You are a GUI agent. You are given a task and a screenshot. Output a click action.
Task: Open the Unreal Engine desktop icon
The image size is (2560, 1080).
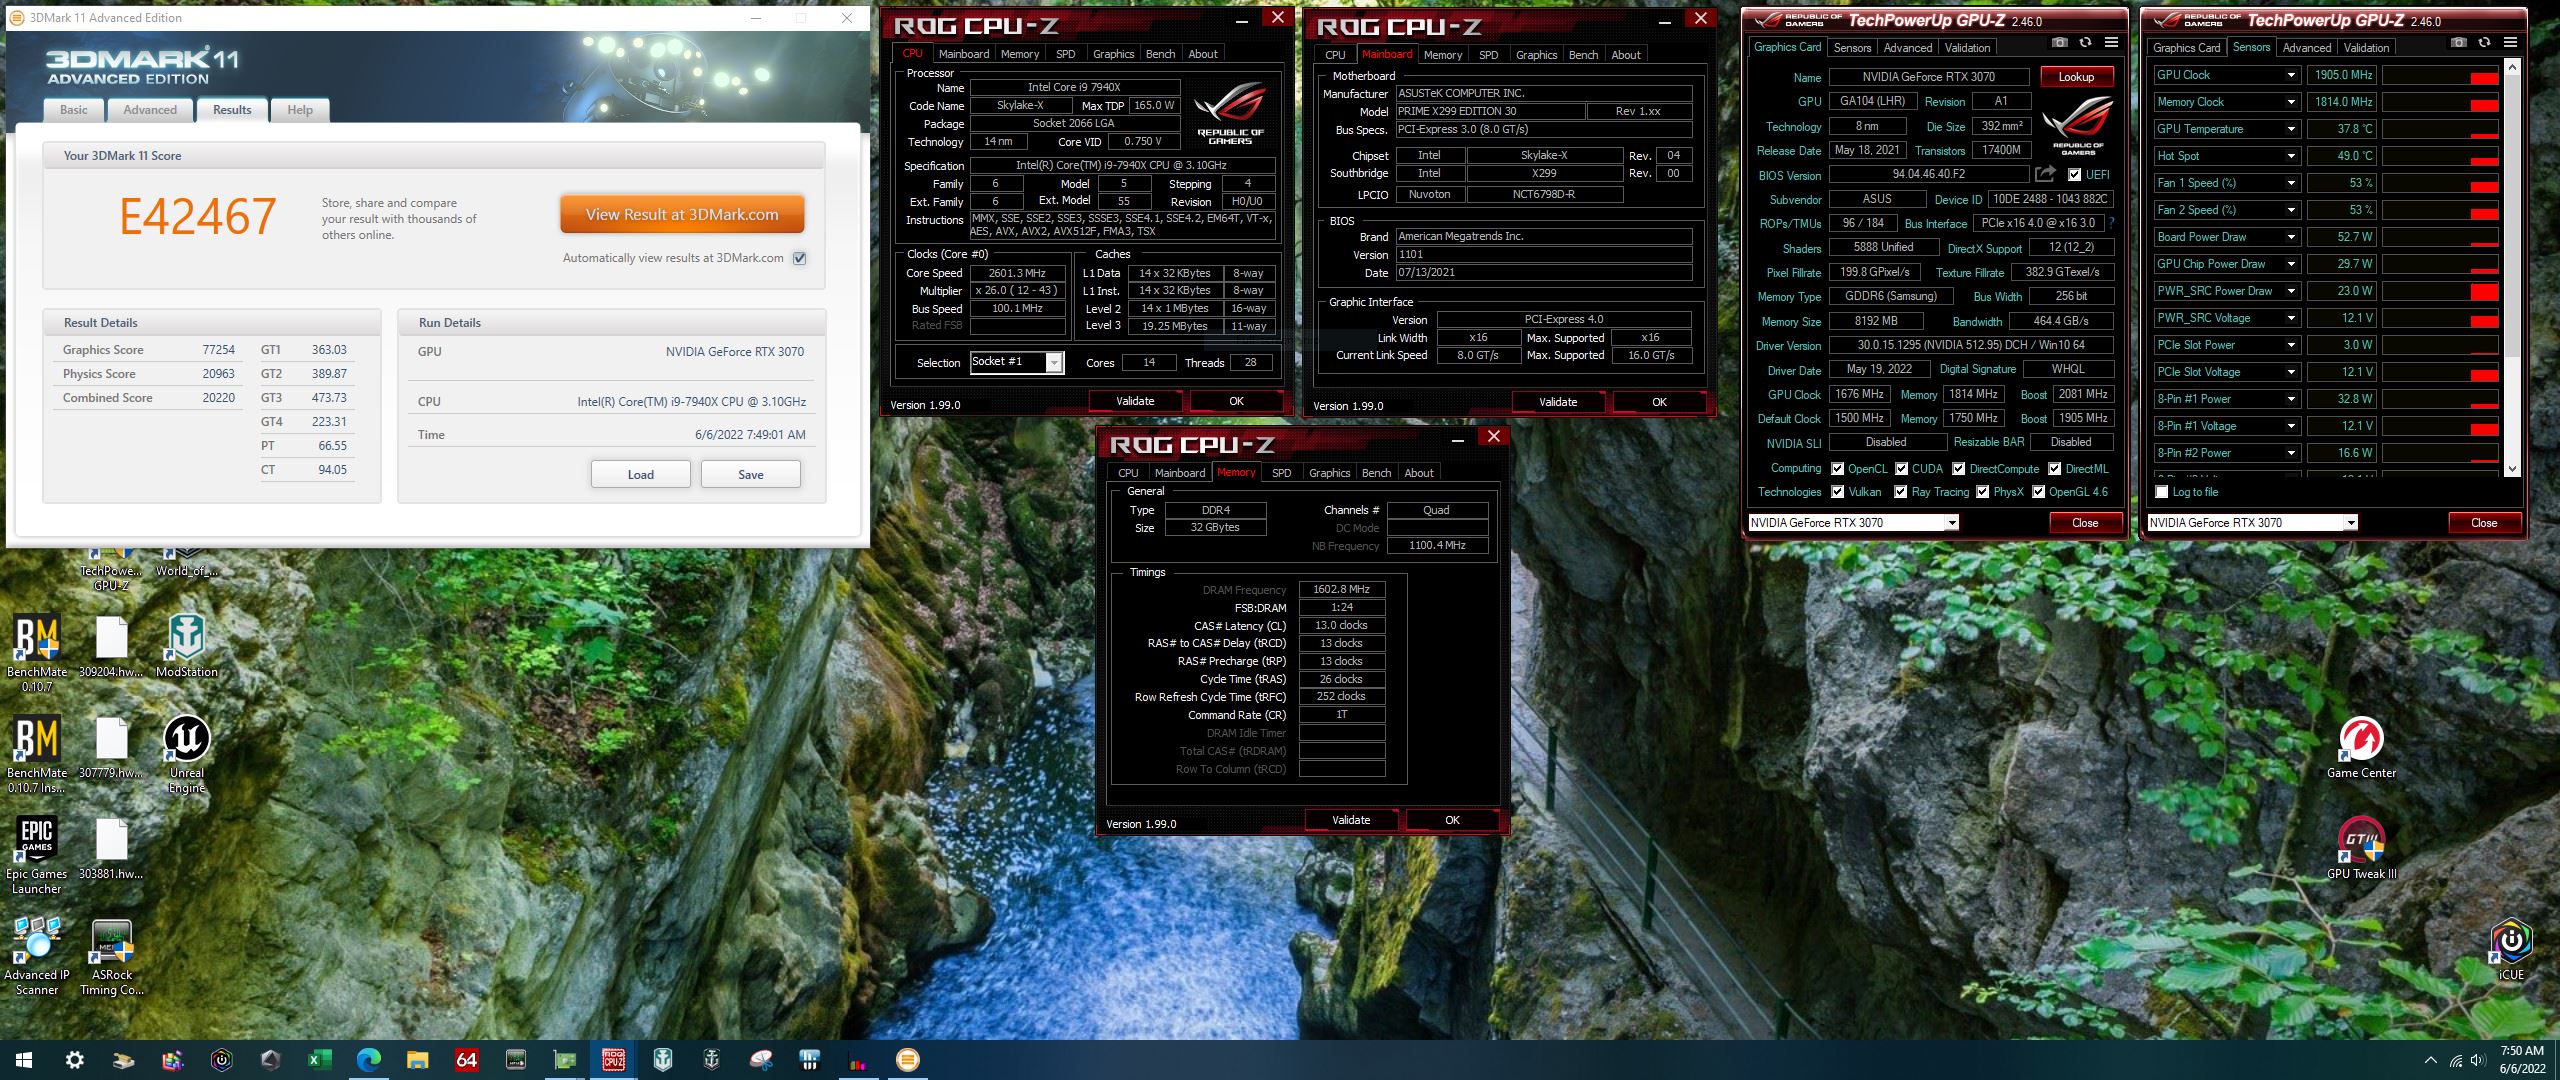(186, 753)
